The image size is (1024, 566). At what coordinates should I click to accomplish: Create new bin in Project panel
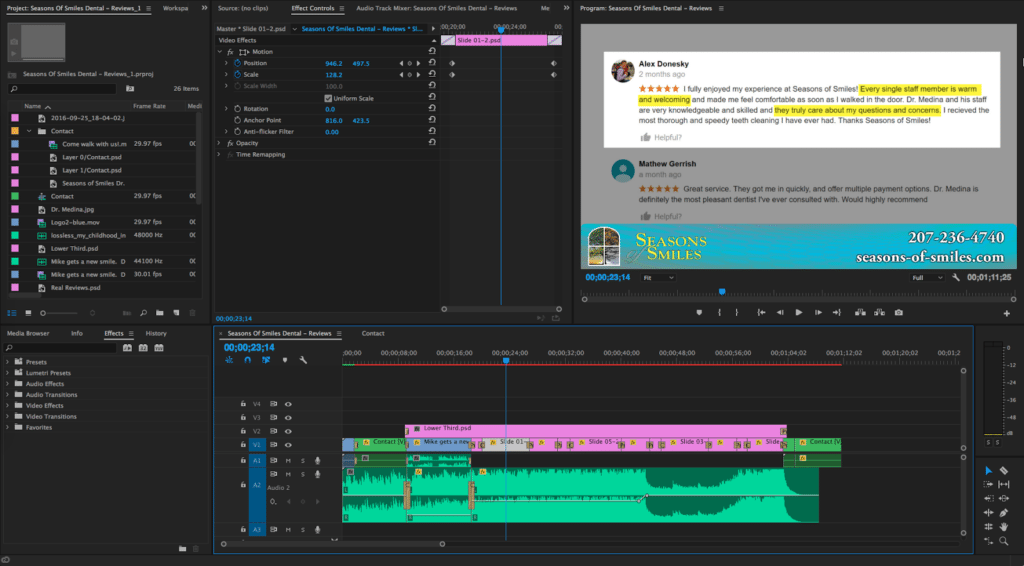[159, 313]
